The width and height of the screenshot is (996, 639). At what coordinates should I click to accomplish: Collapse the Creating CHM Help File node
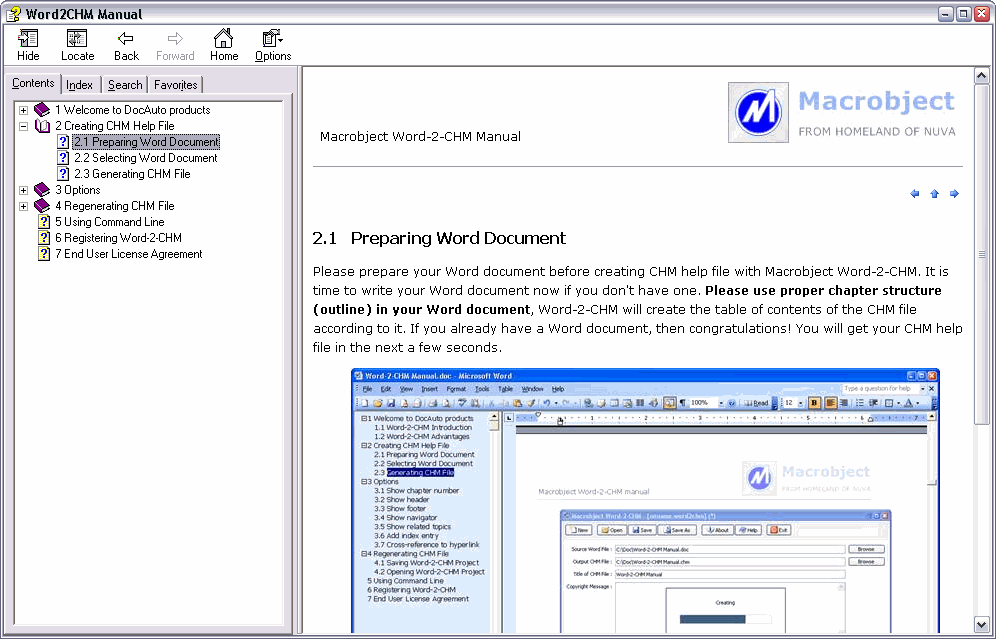[x=22, y=126]
